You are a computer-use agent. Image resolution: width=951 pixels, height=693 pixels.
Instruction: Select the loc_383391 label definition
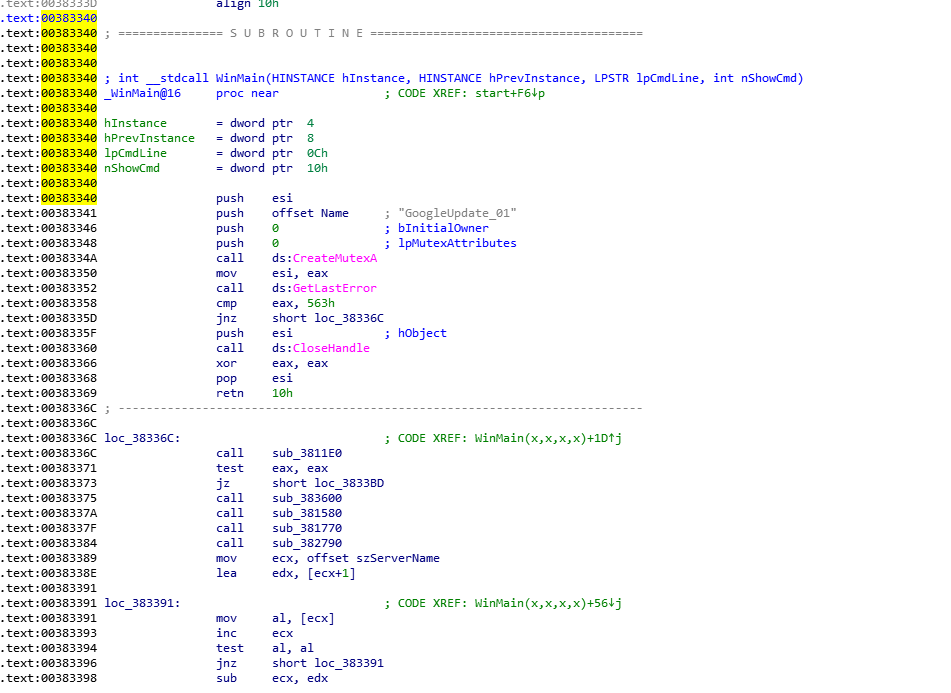point(142,603)
